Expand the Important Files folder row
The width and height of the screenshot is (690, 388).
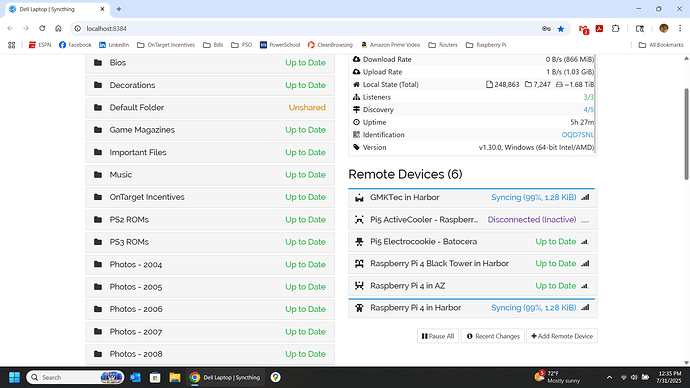(210, 152)
